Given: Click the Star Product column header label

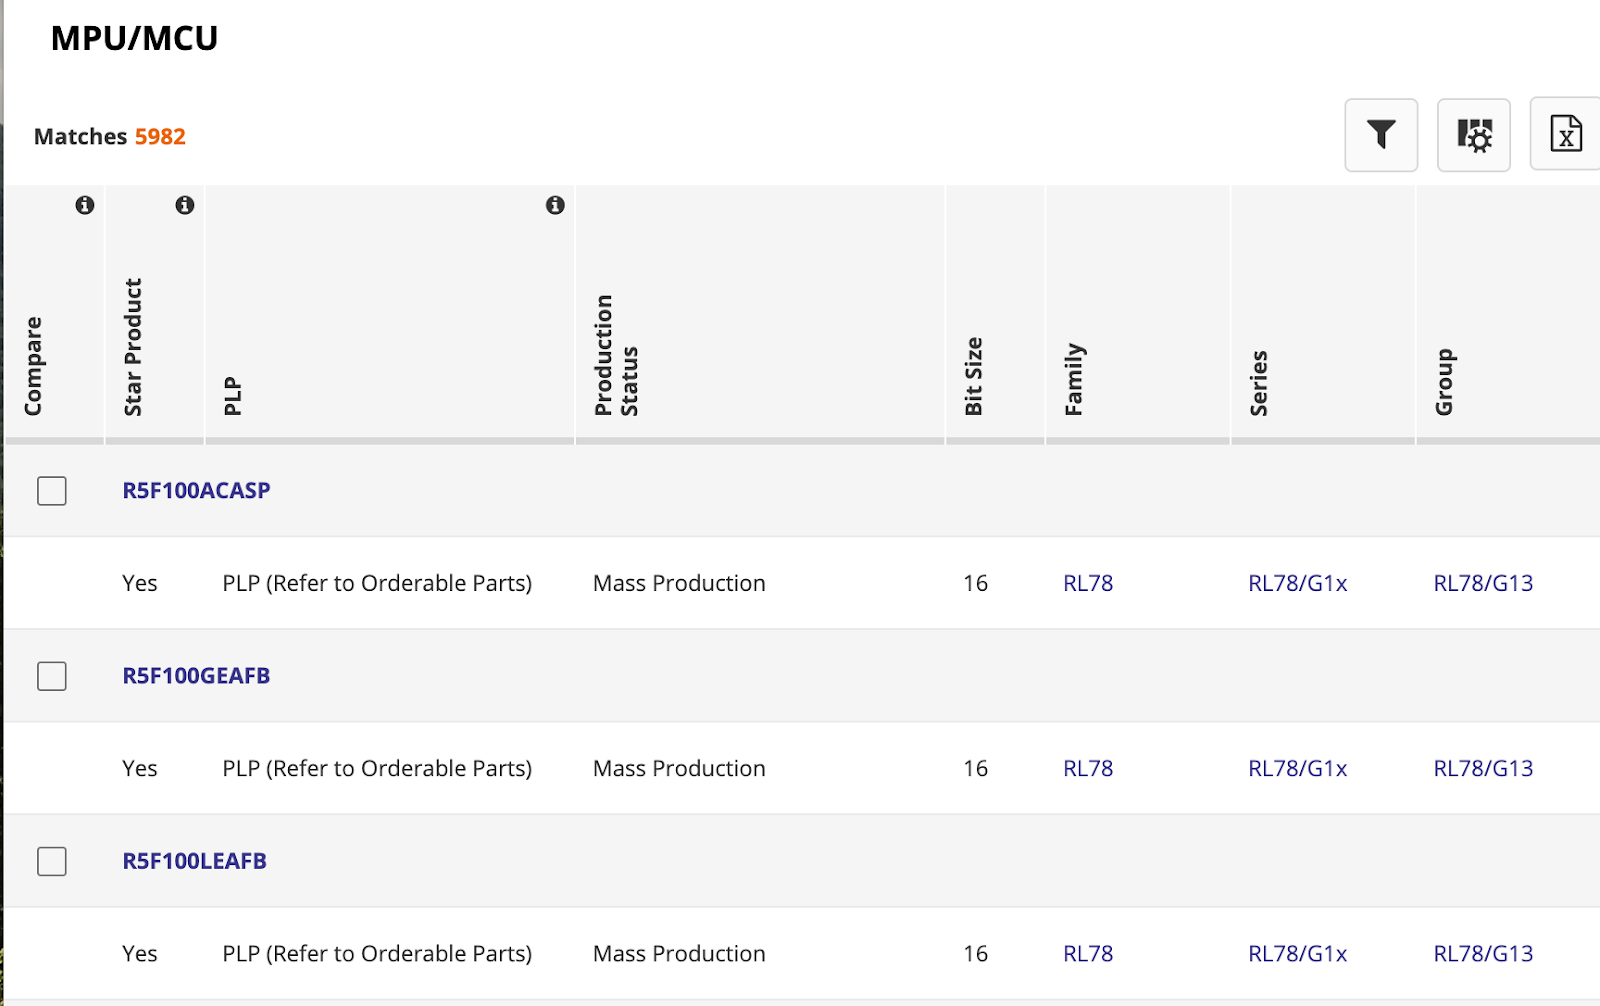Looking at the screenshot, I should click(x=133, y=347).
